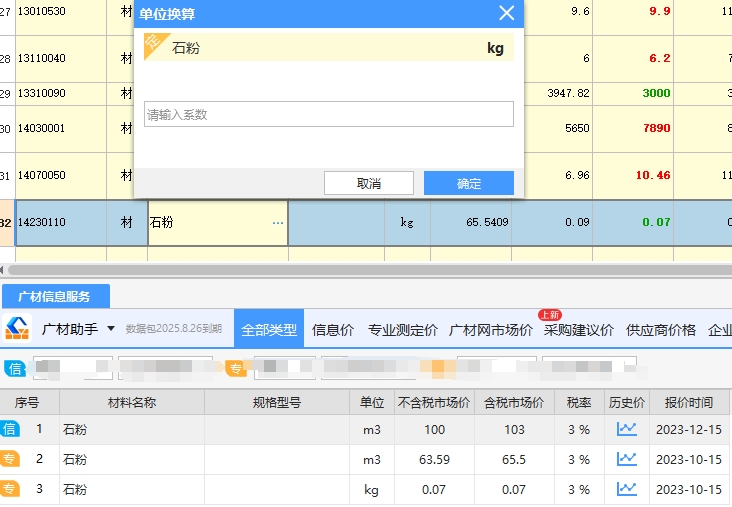Select code cell 14070050
732x507 pixels.
(x=61, y=176)
